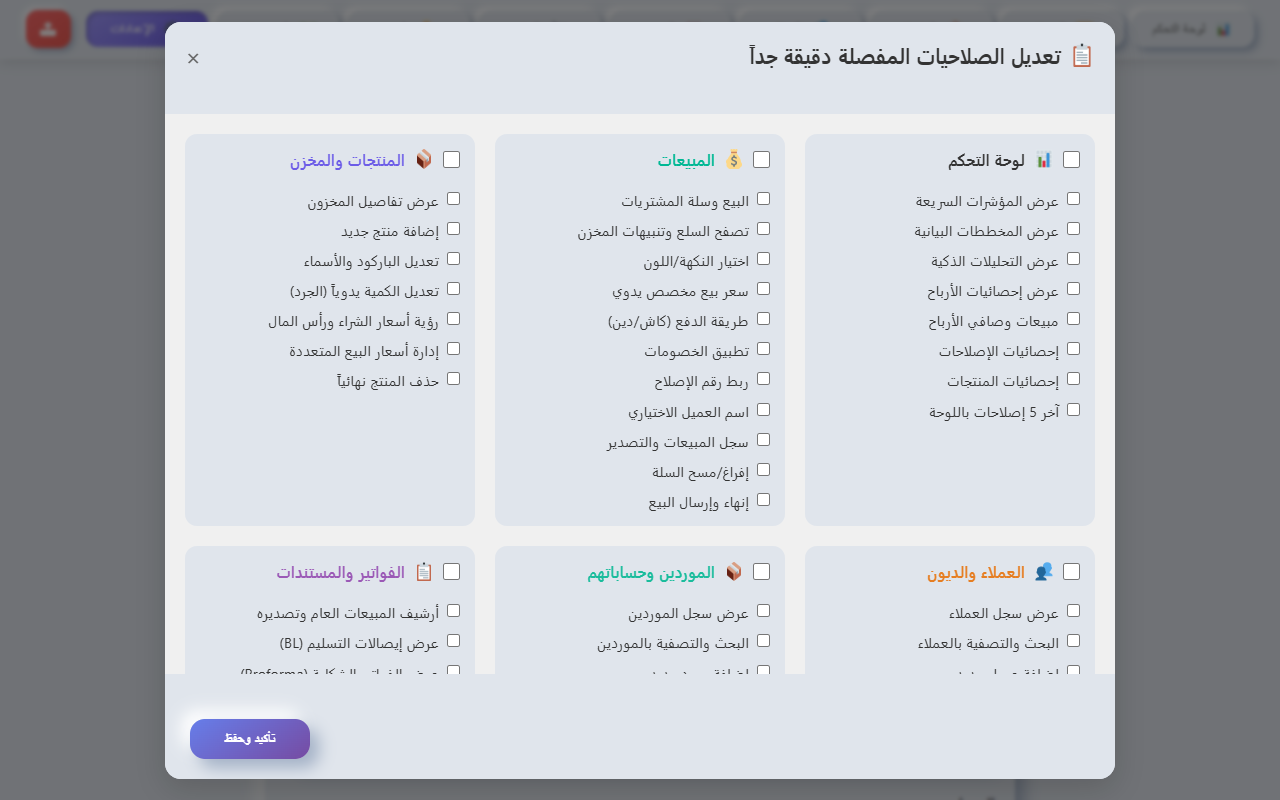The height and width of the screenshot is (800, 1280).
Task: Tick رؤية أسعار الشراء ورأس المال checkbox
Action: 453,319
